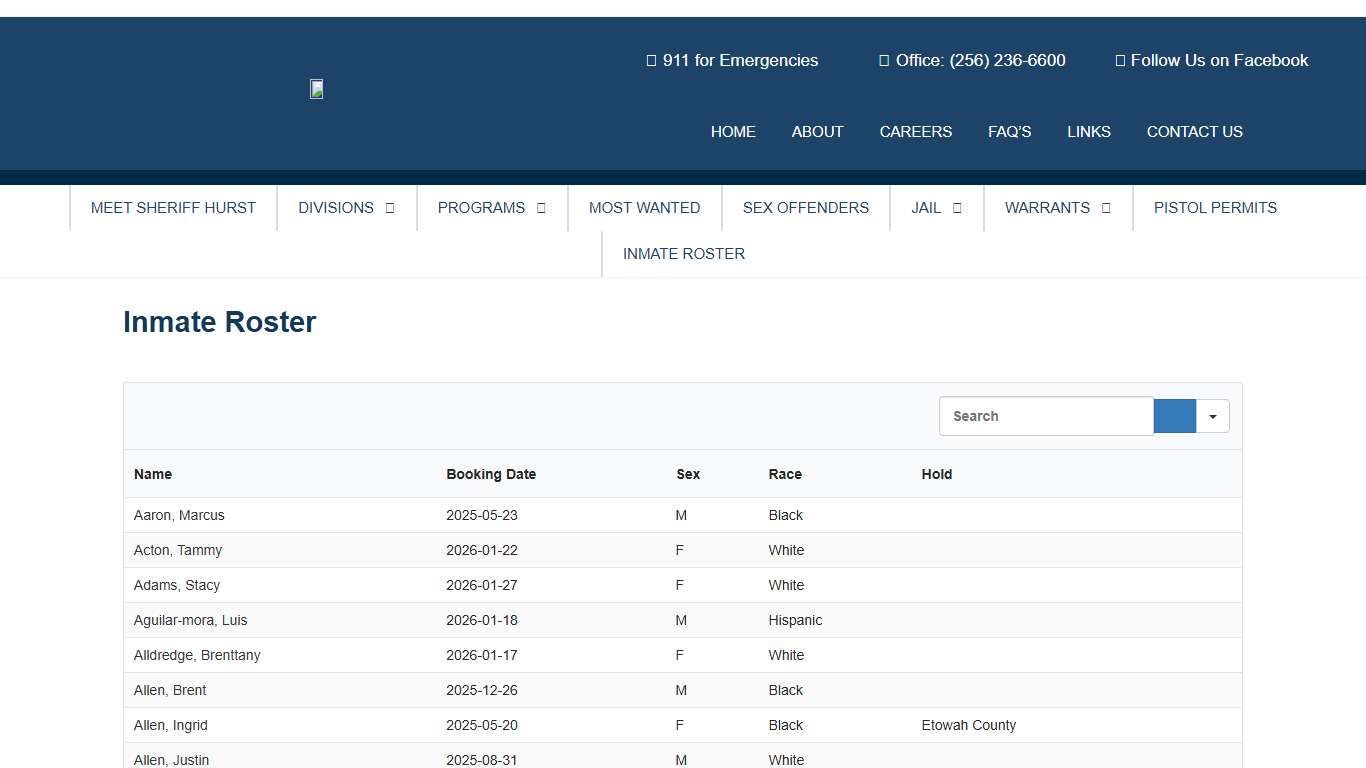The image size is (1366, 768).
Task: Select CAREERS in the top navigation
Action: [x=916, y=131]
